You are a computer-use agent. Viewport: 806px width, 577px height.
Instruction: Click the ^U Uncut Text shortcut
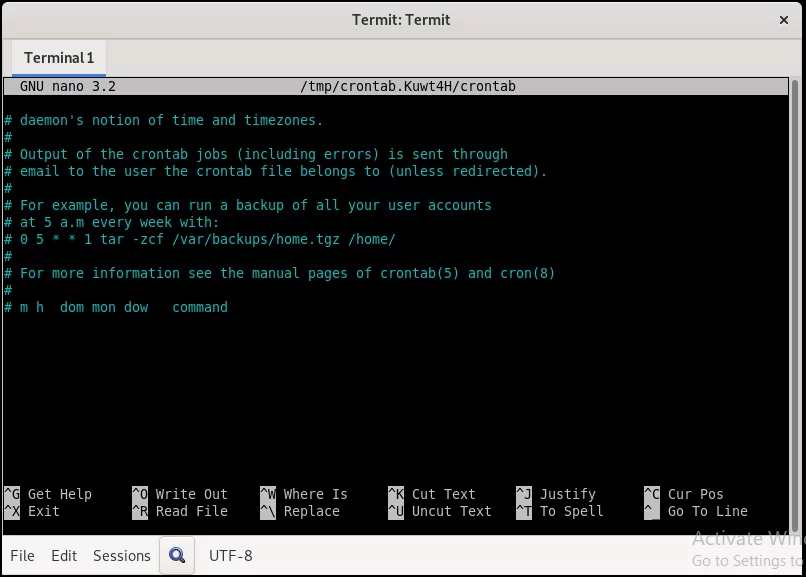(440, 511)
